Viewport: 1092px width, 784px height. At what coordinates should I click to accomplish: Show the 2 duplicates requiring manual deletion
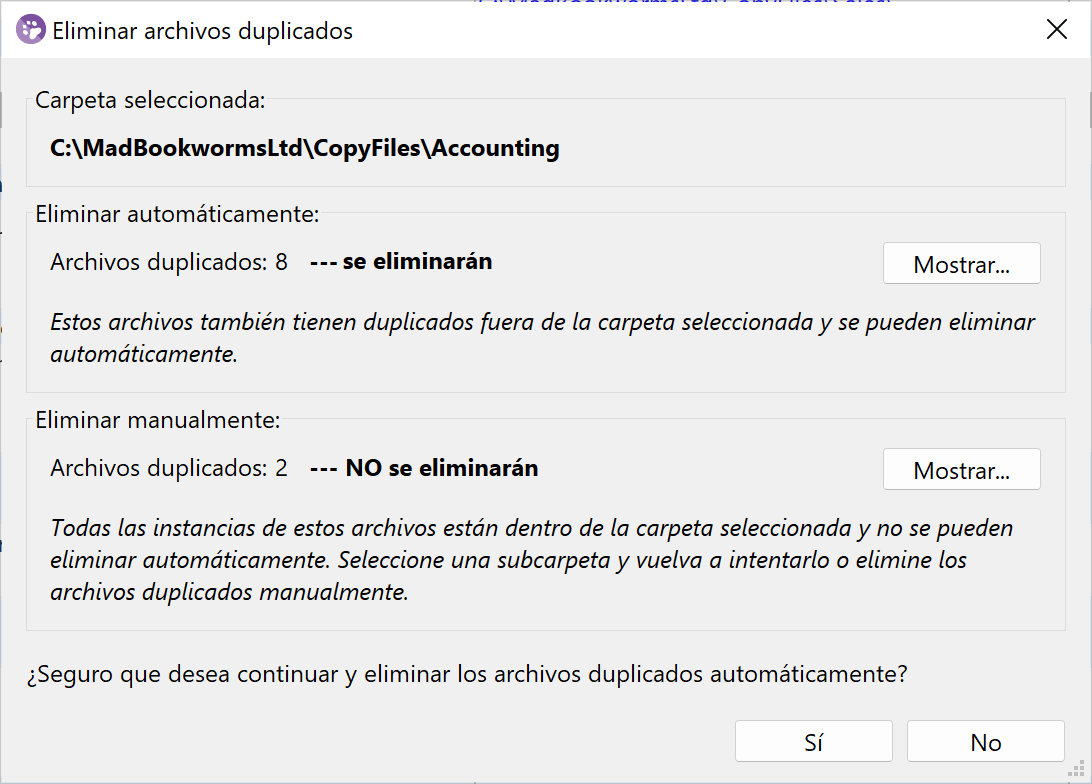[x=961, y=470]
